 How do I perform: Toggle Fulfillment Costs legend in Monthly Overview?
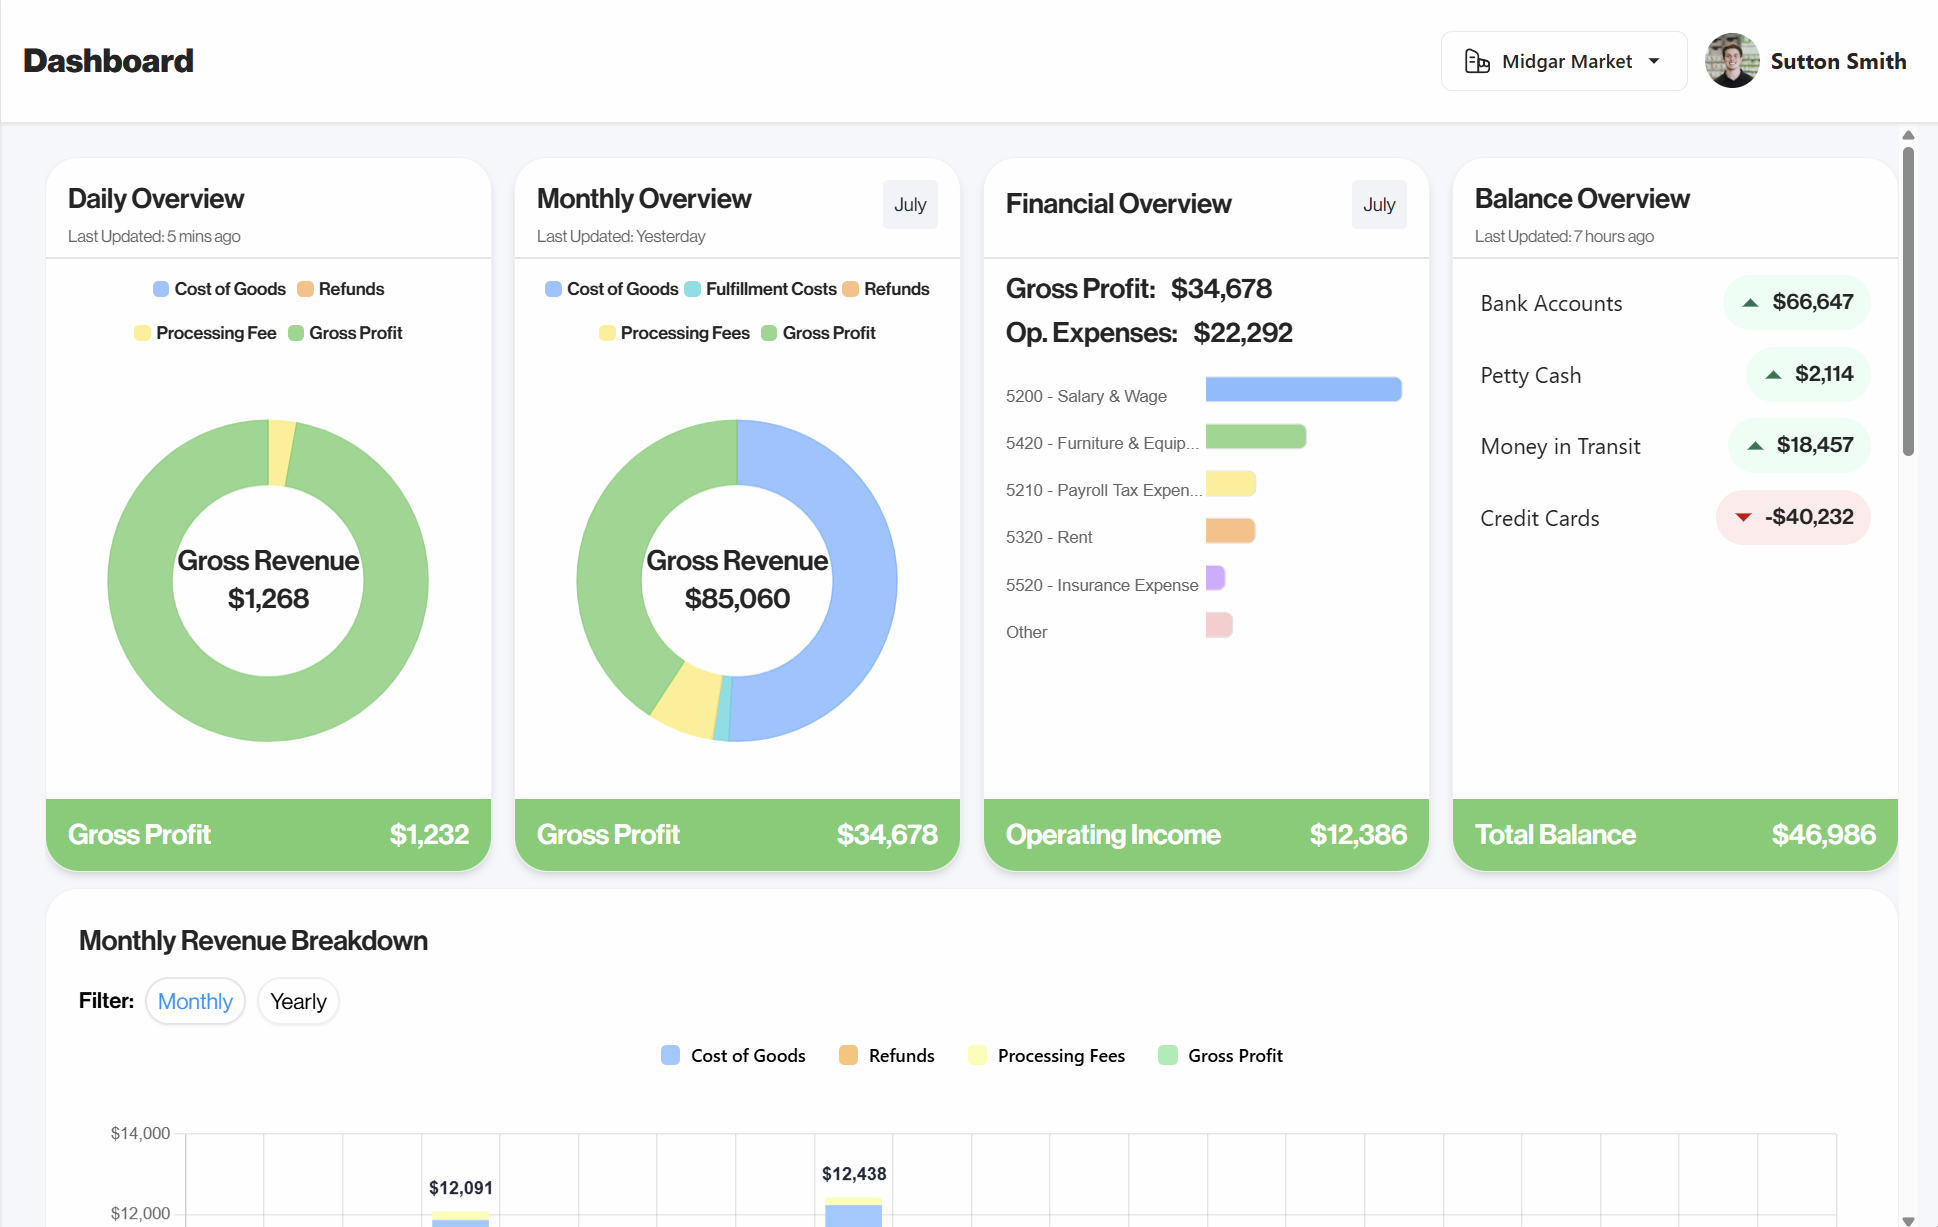[760, 289]
